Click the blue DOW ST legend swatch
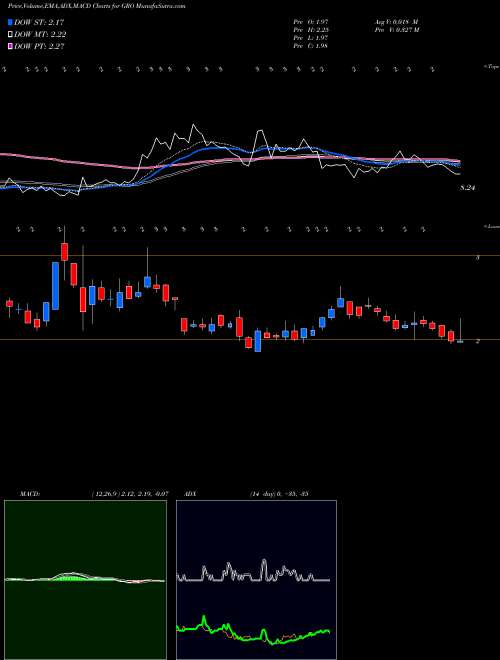This screenshot has width=500, height=660. click(x=11, y=22)
